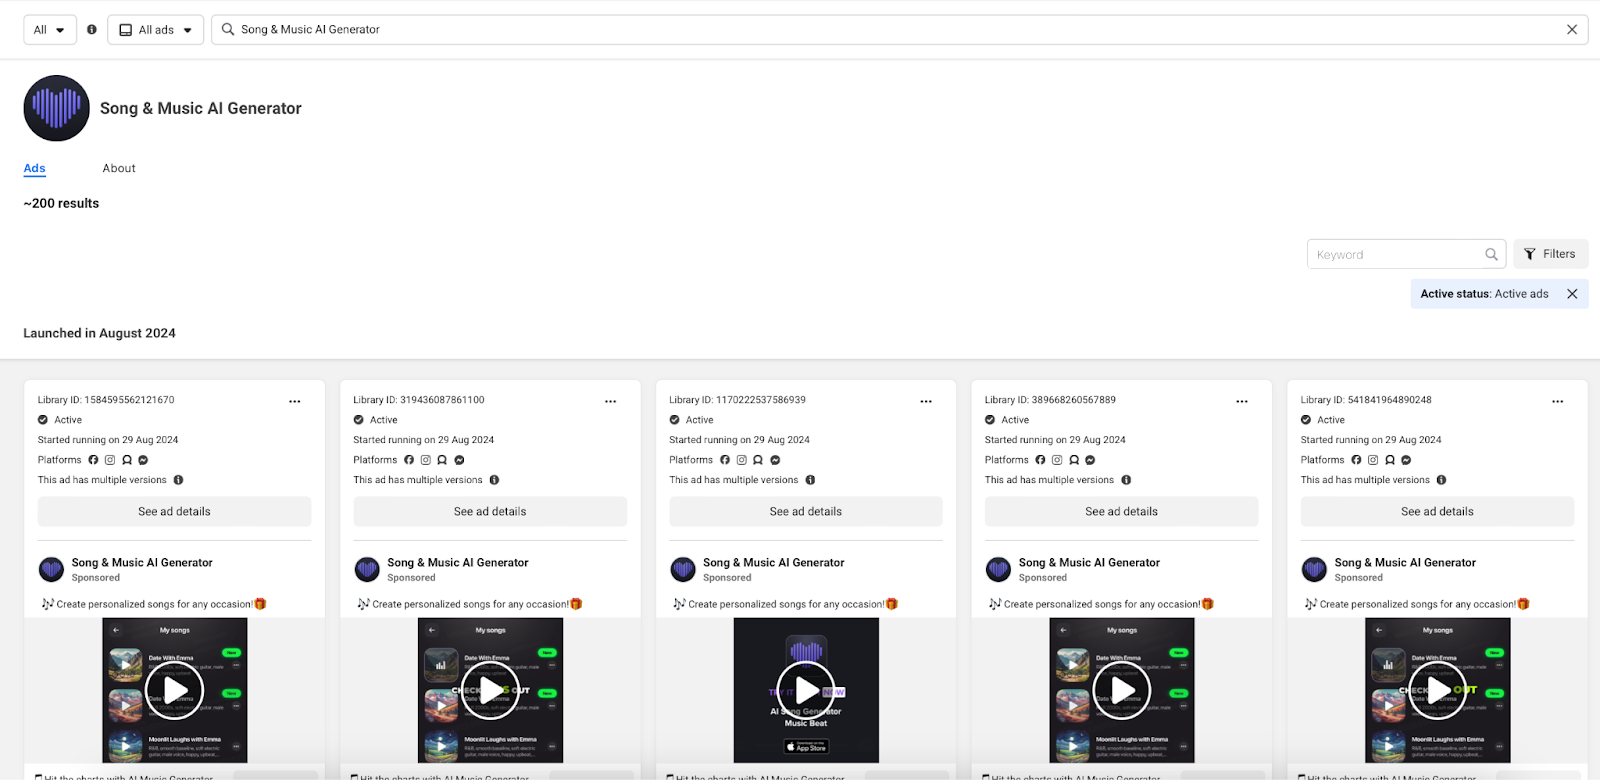This screenshot has height=780, width=1600.
Task: Open advertiser name link in ad 389668260567889
Action: (1089, 563)
